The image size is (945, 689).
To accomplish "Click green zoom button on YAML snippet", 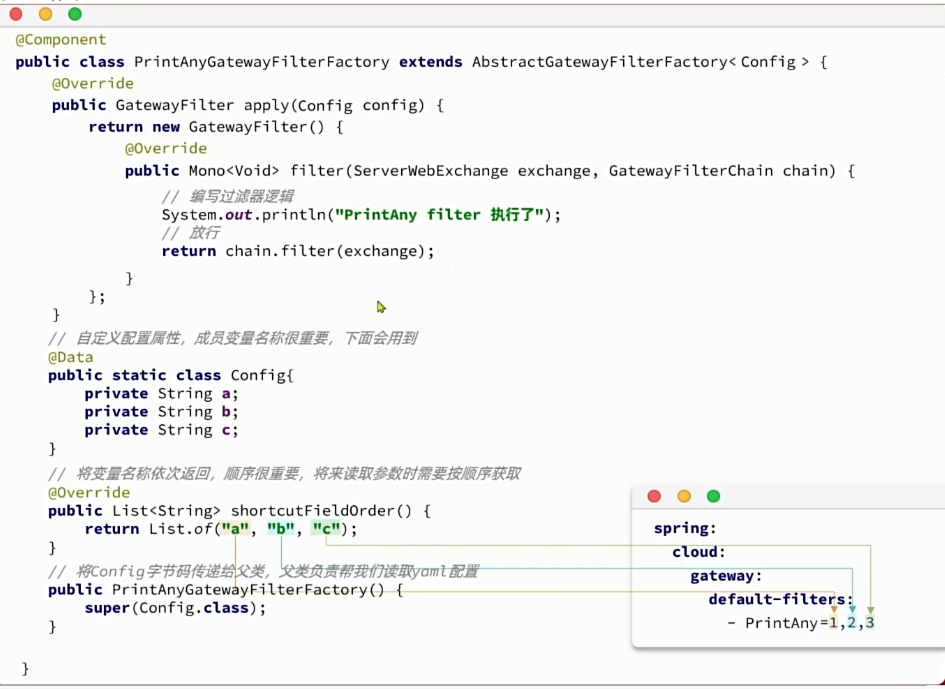I will (x=713, y=496).
